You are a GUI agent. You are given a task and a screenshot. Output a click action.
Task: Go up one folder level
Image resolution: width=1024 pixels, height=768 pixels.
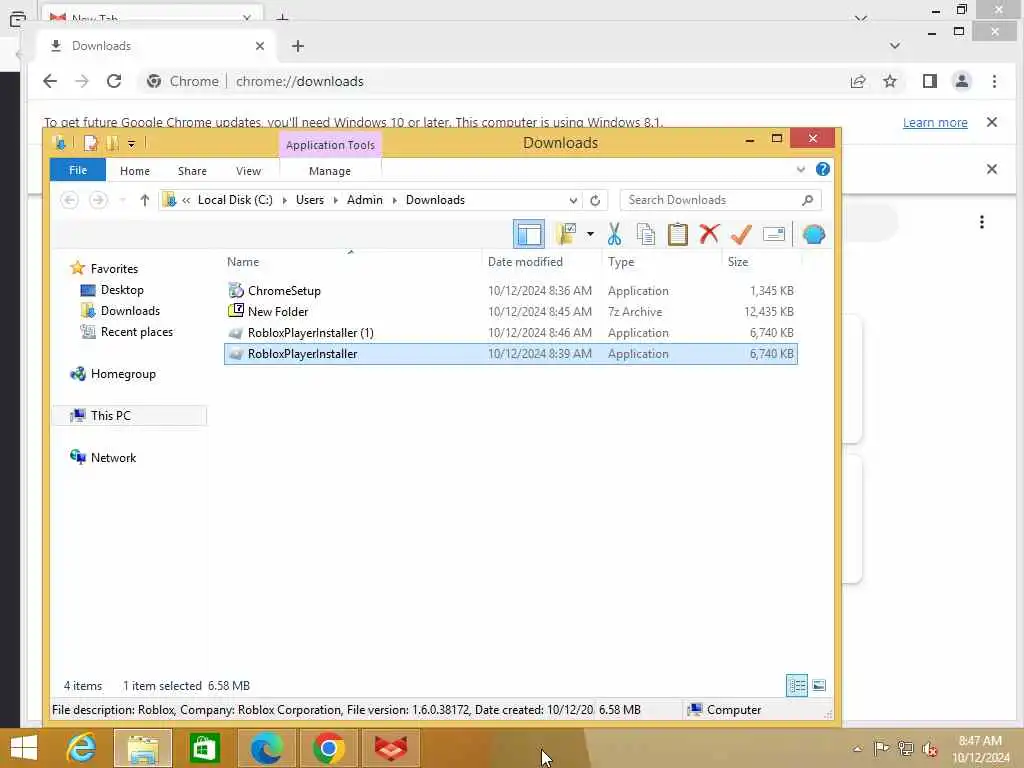tap(144, 200)
